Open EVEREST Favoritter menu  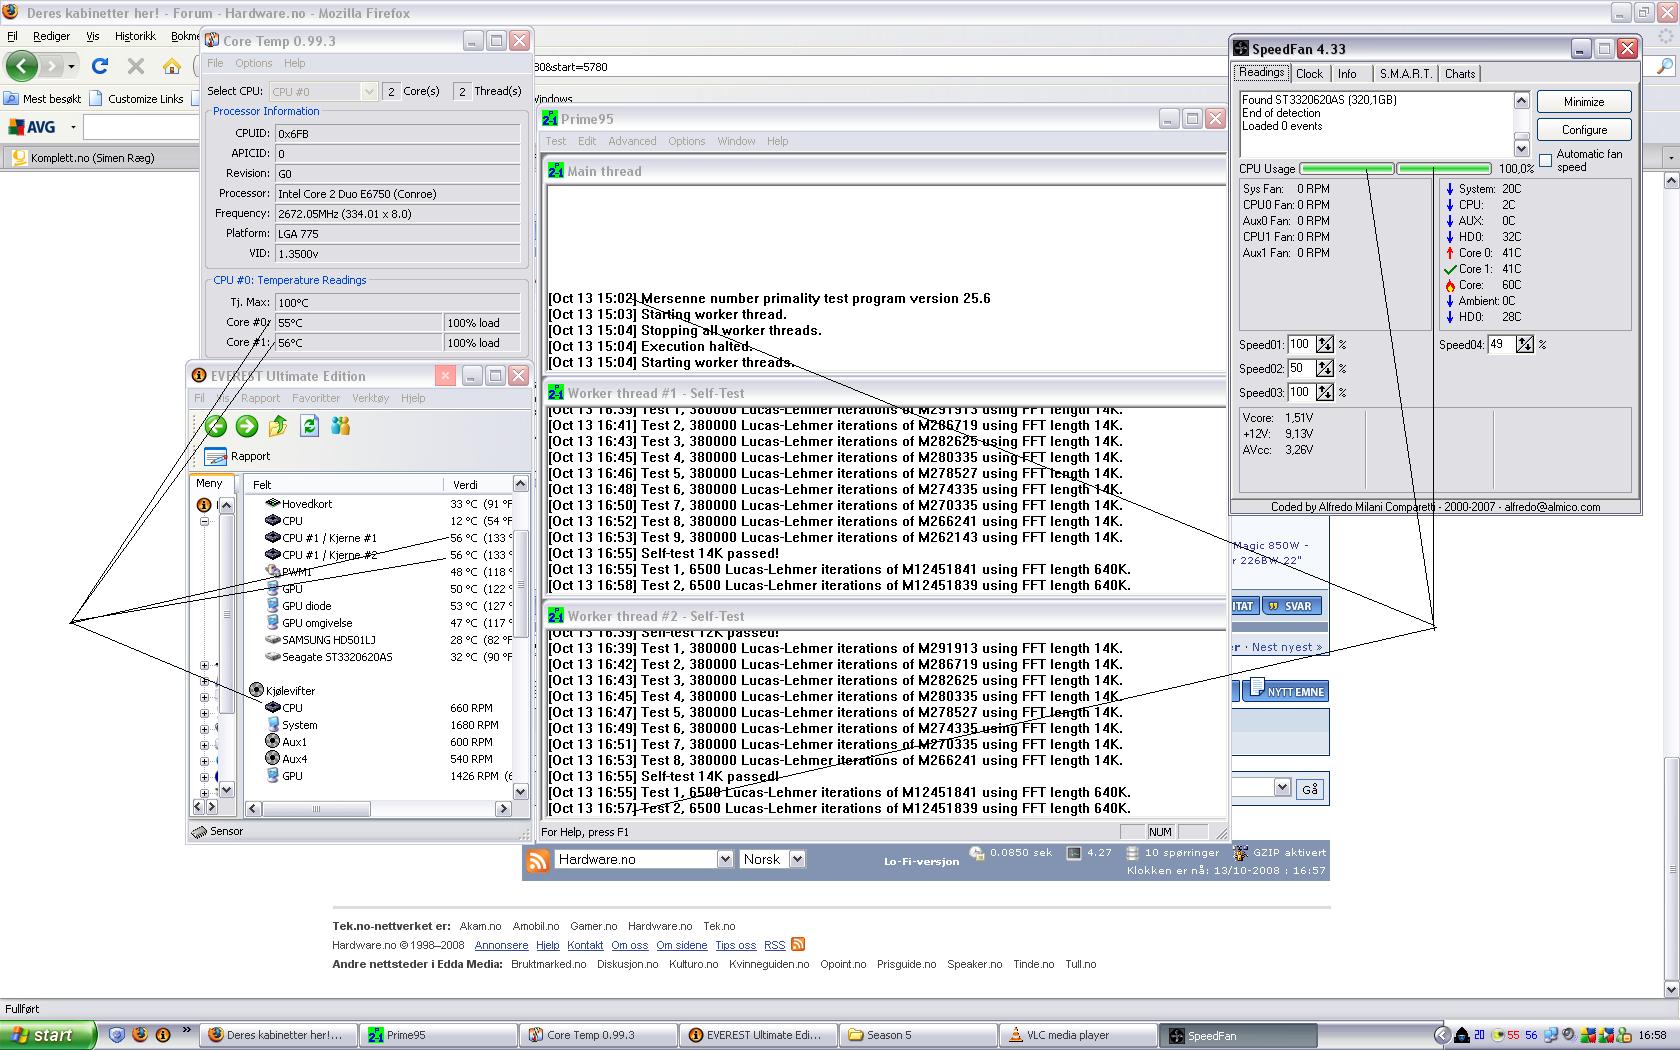click(316, 398)
